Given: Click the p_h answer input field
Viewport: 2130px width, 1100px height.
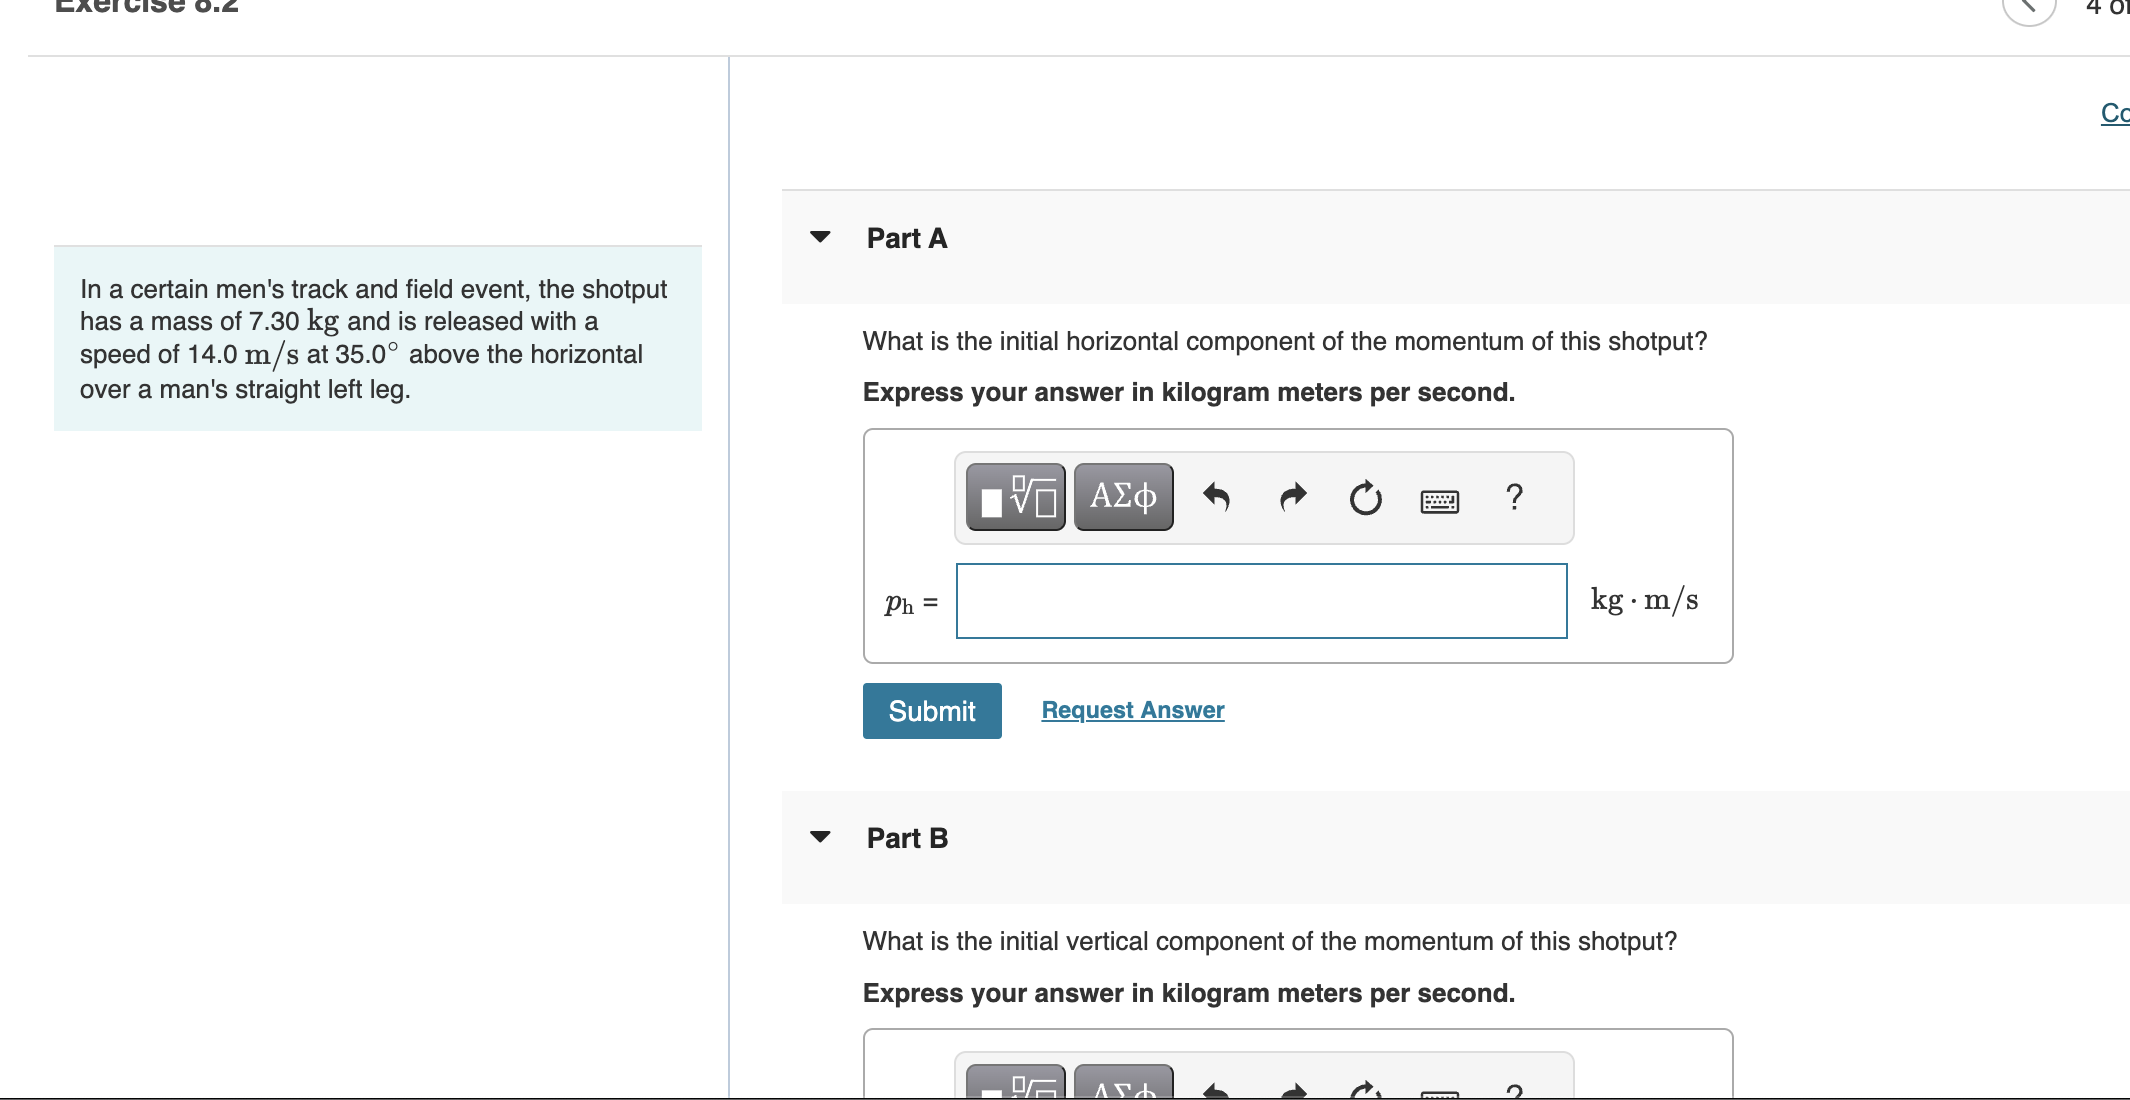Looking at the screenshot, I should tap(1261, 601).
